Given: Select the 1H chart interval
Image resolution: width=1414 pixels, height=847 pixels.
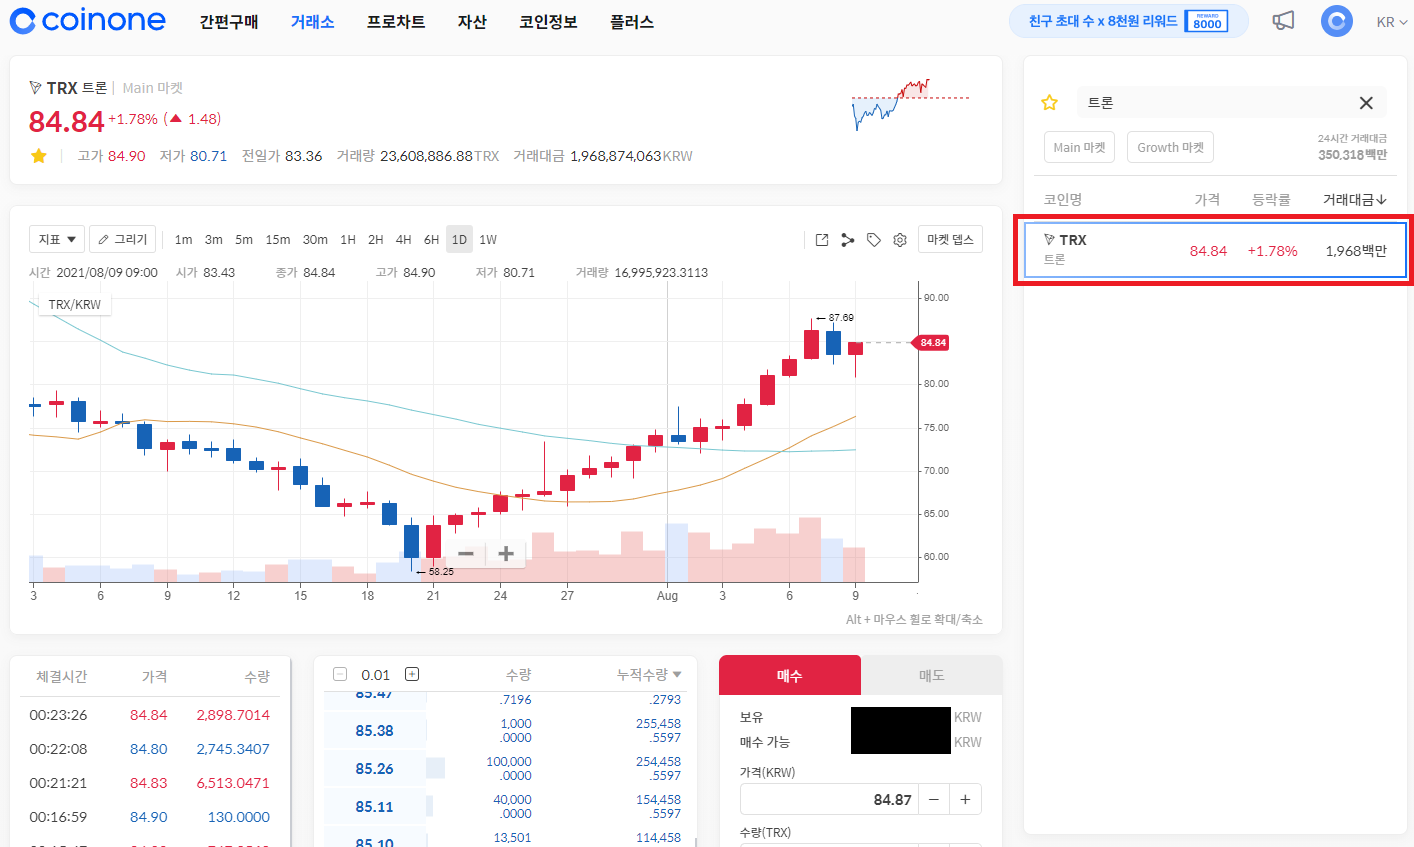Looking at the screenshot, I should click(x=348, y=239).
